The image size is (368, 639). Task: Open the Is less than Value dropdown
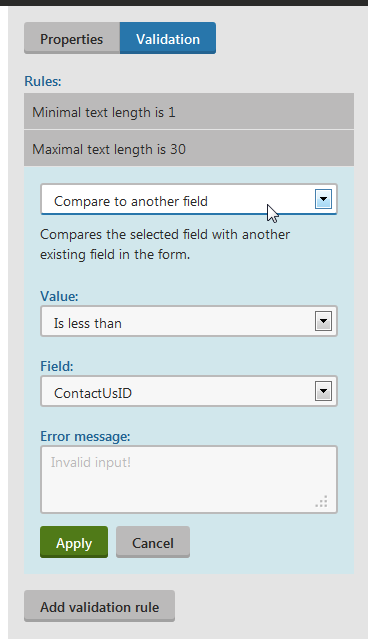click(x=189, y=322)
